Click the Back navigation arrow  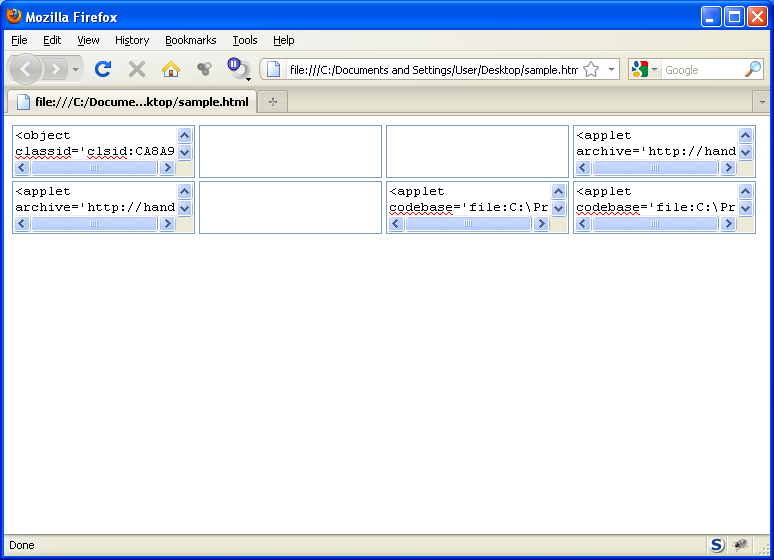click(26, 69)
